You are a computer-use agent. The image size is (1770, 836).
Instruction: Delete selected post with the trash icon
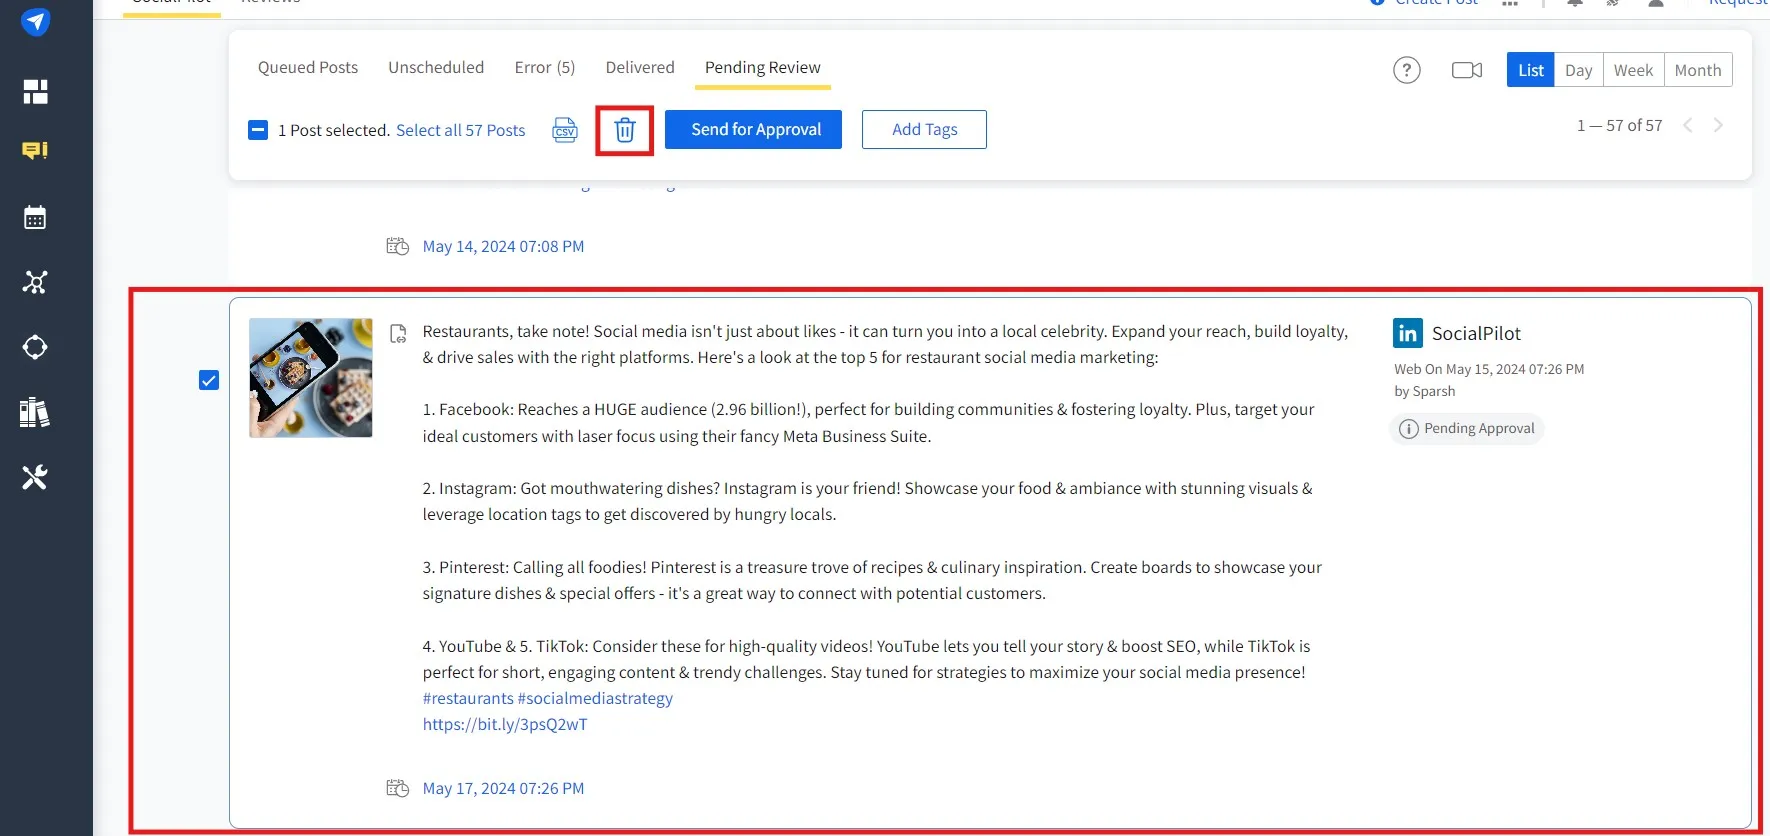625,130
